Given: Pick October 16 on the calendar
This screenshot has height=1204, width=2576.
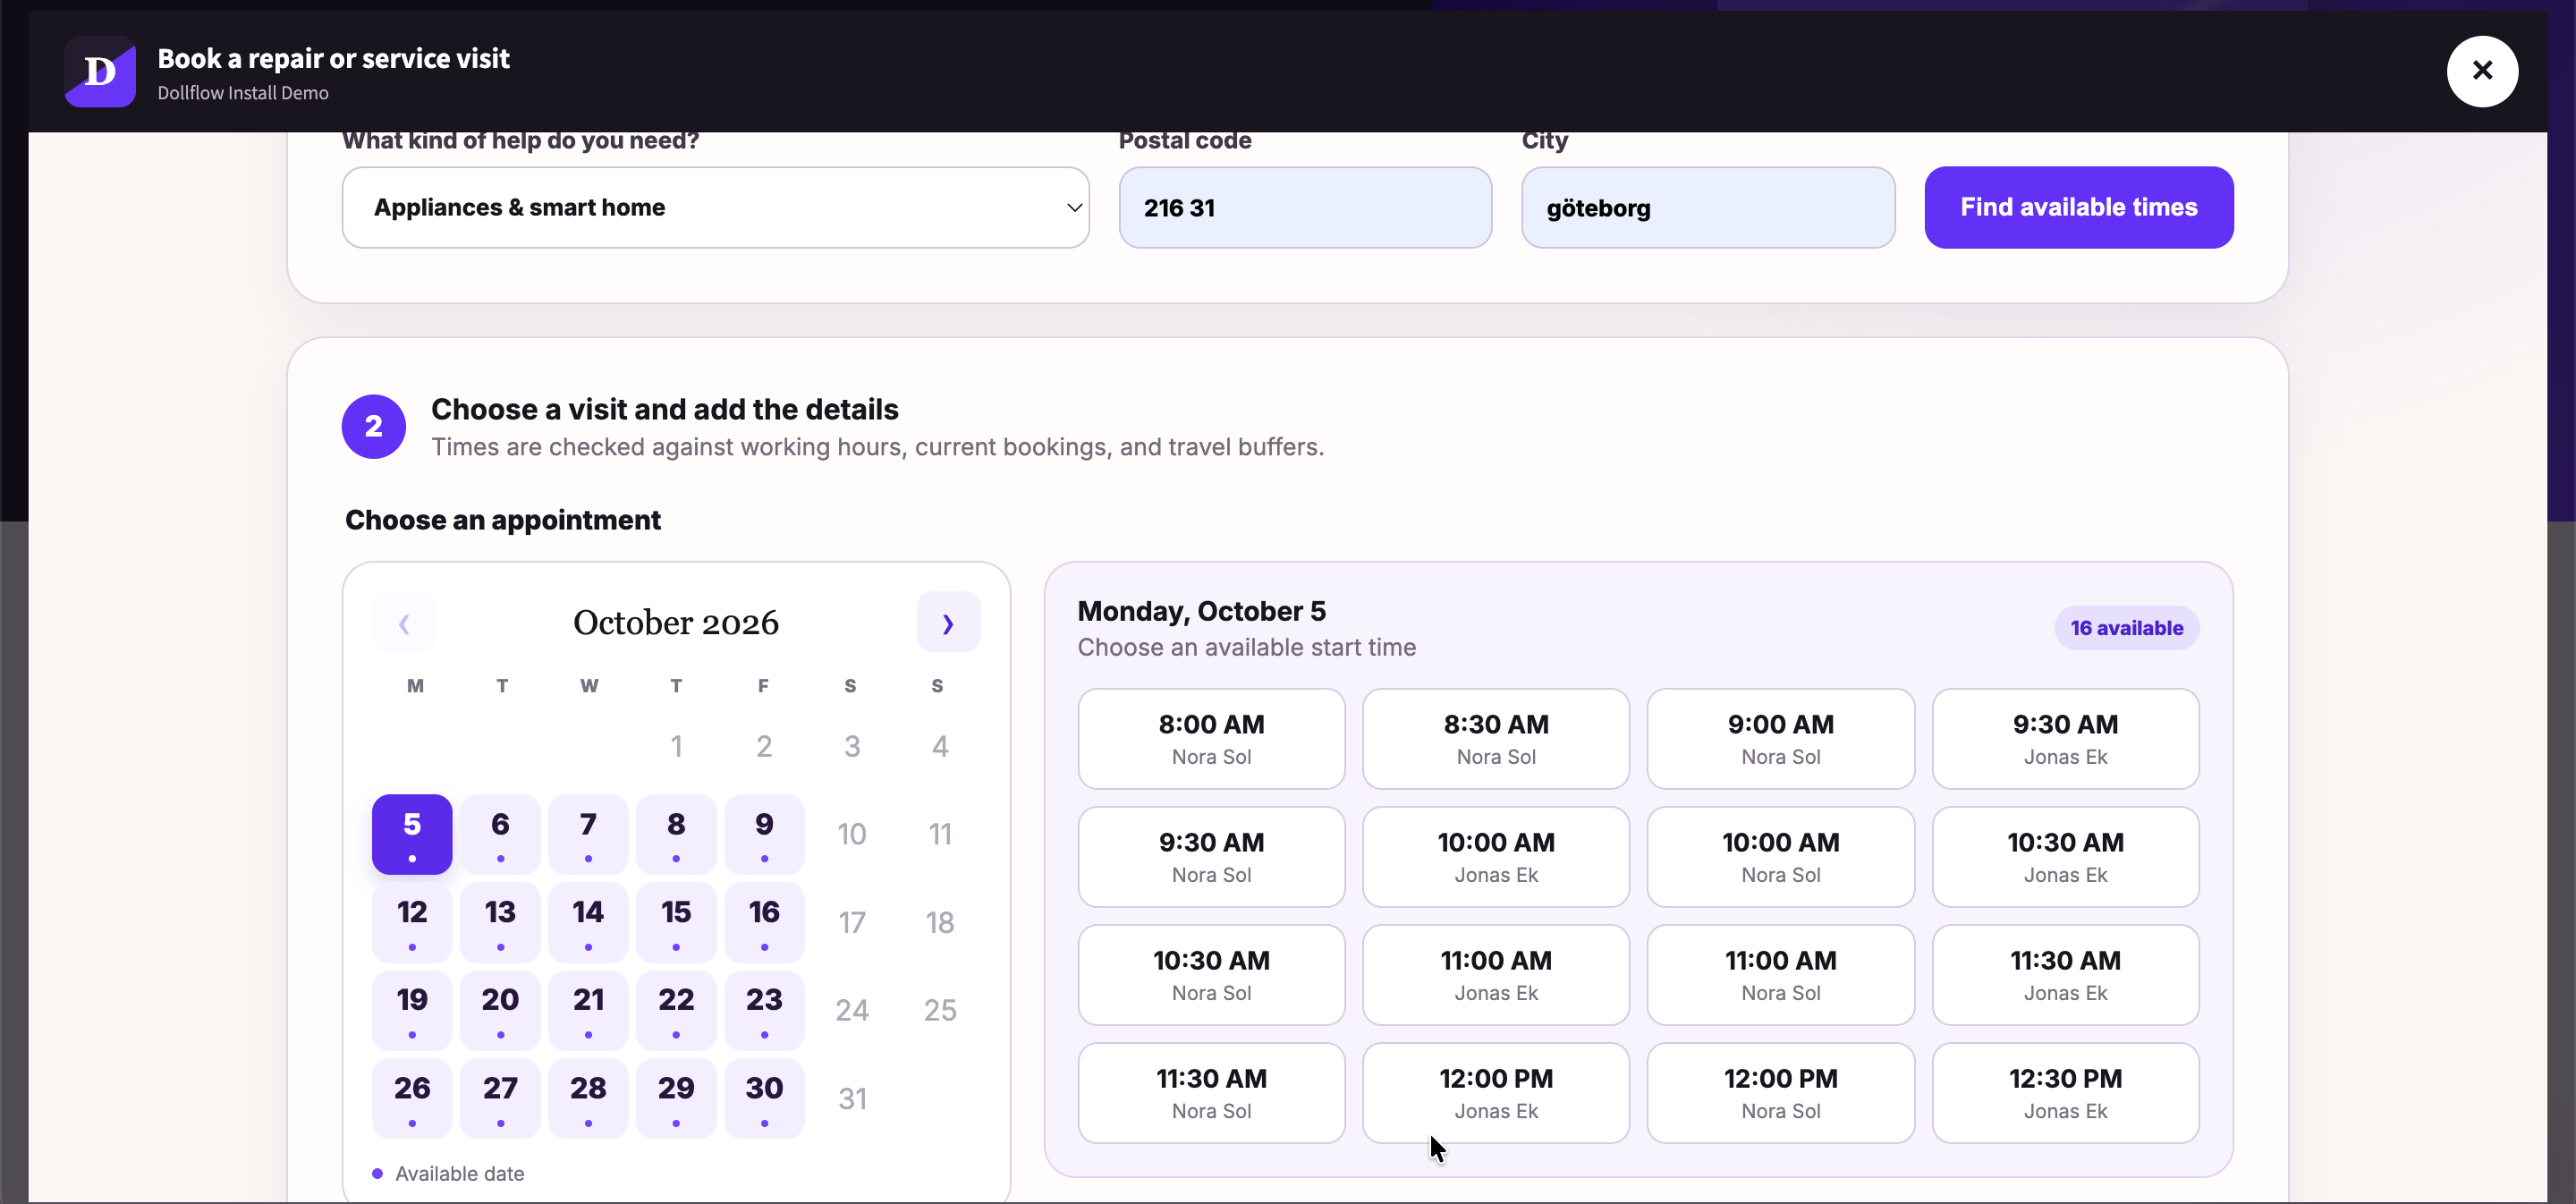Looking at the screenshot, I should [764, 922].
